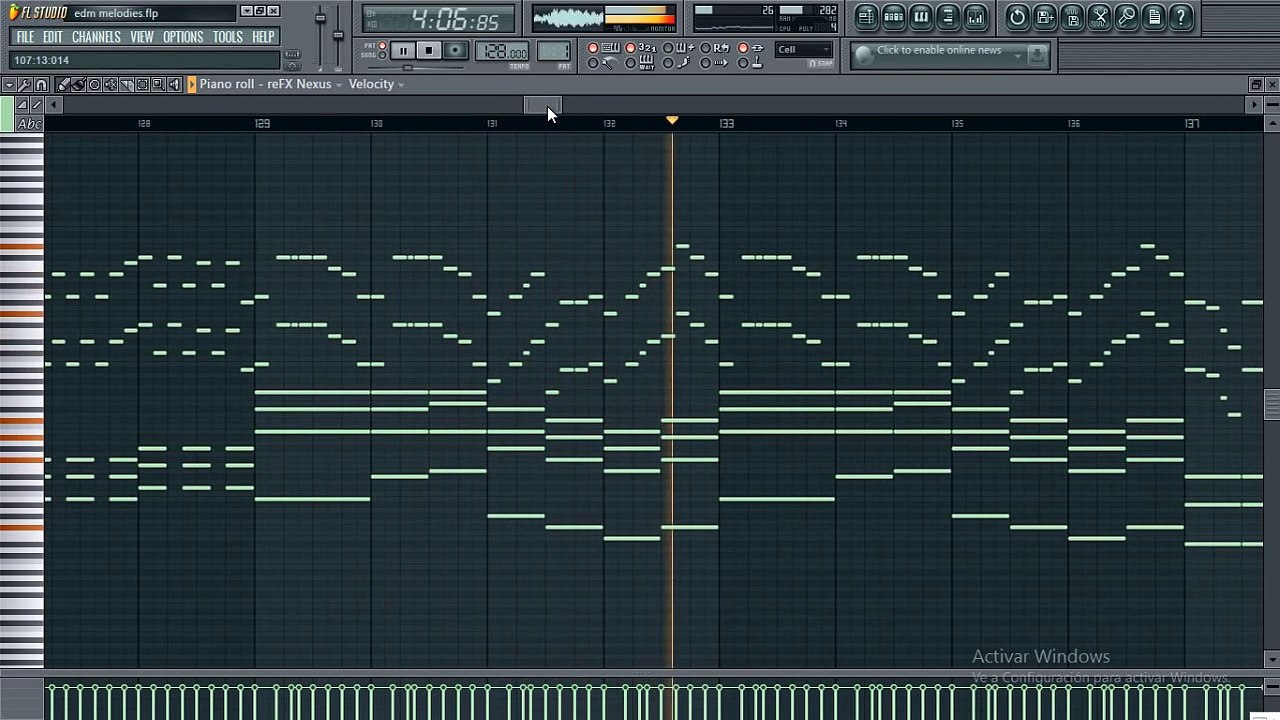
Task: Open the Step Sequencer window
Action: point(894,17)
